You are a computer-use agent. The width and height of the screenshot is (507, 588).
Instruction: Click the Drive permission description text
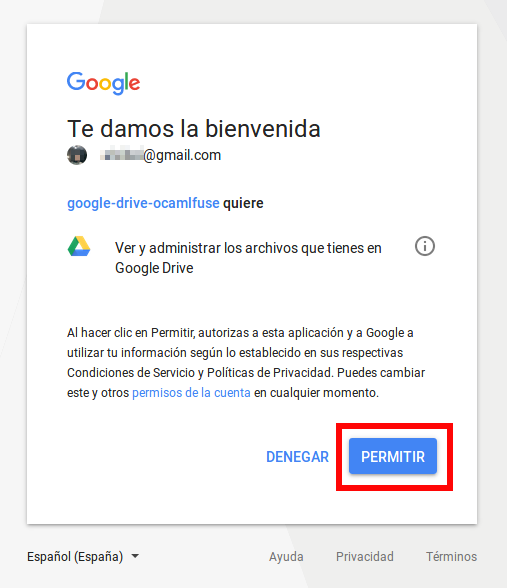[x=248, y=258]
